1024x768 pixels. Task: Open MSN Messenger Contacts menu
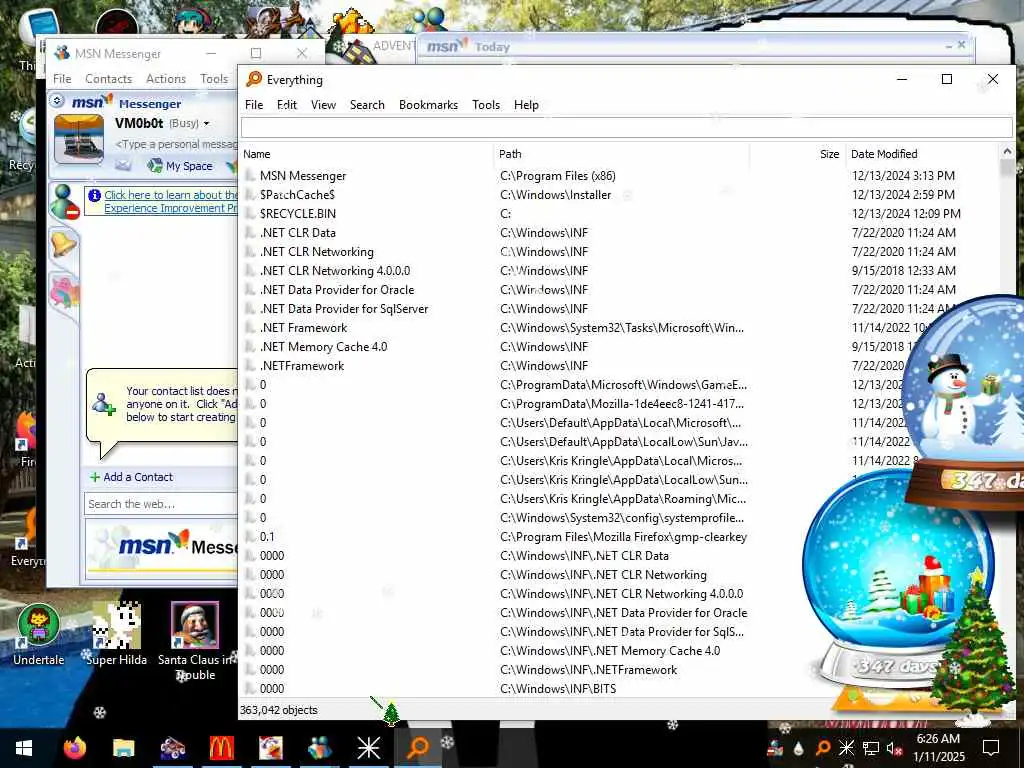[x=108, y=78]
